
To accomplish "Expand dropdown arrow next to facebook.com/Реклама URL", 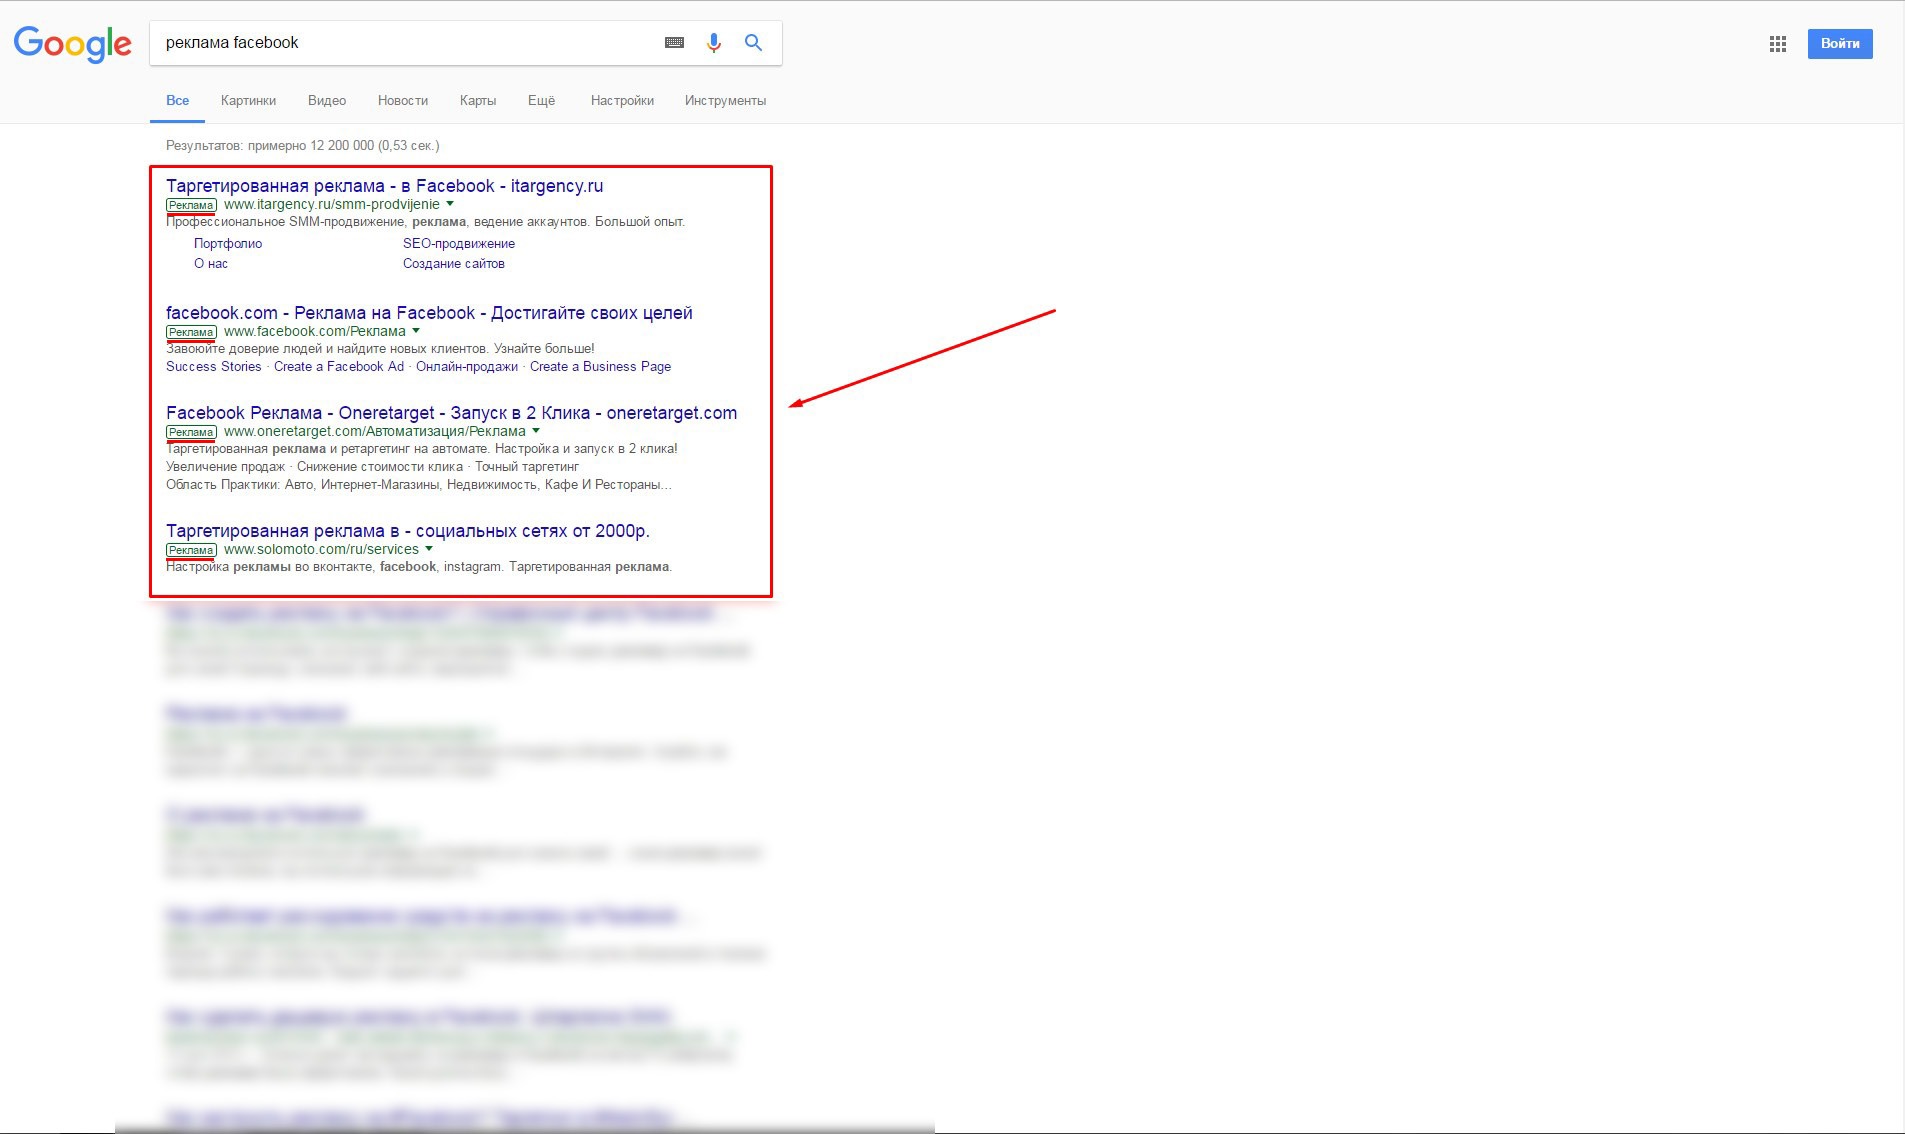I will (416, 331).
